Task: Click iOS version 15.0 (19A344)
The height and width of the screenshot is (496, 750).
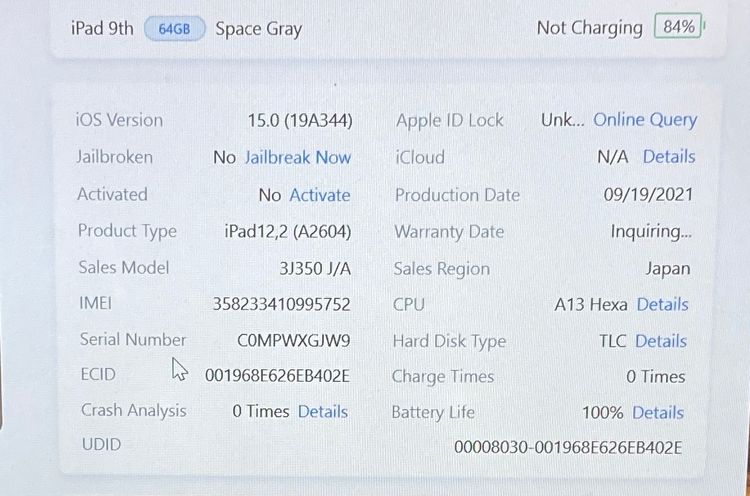Action: pyautogui.click(x=300, y=121)
